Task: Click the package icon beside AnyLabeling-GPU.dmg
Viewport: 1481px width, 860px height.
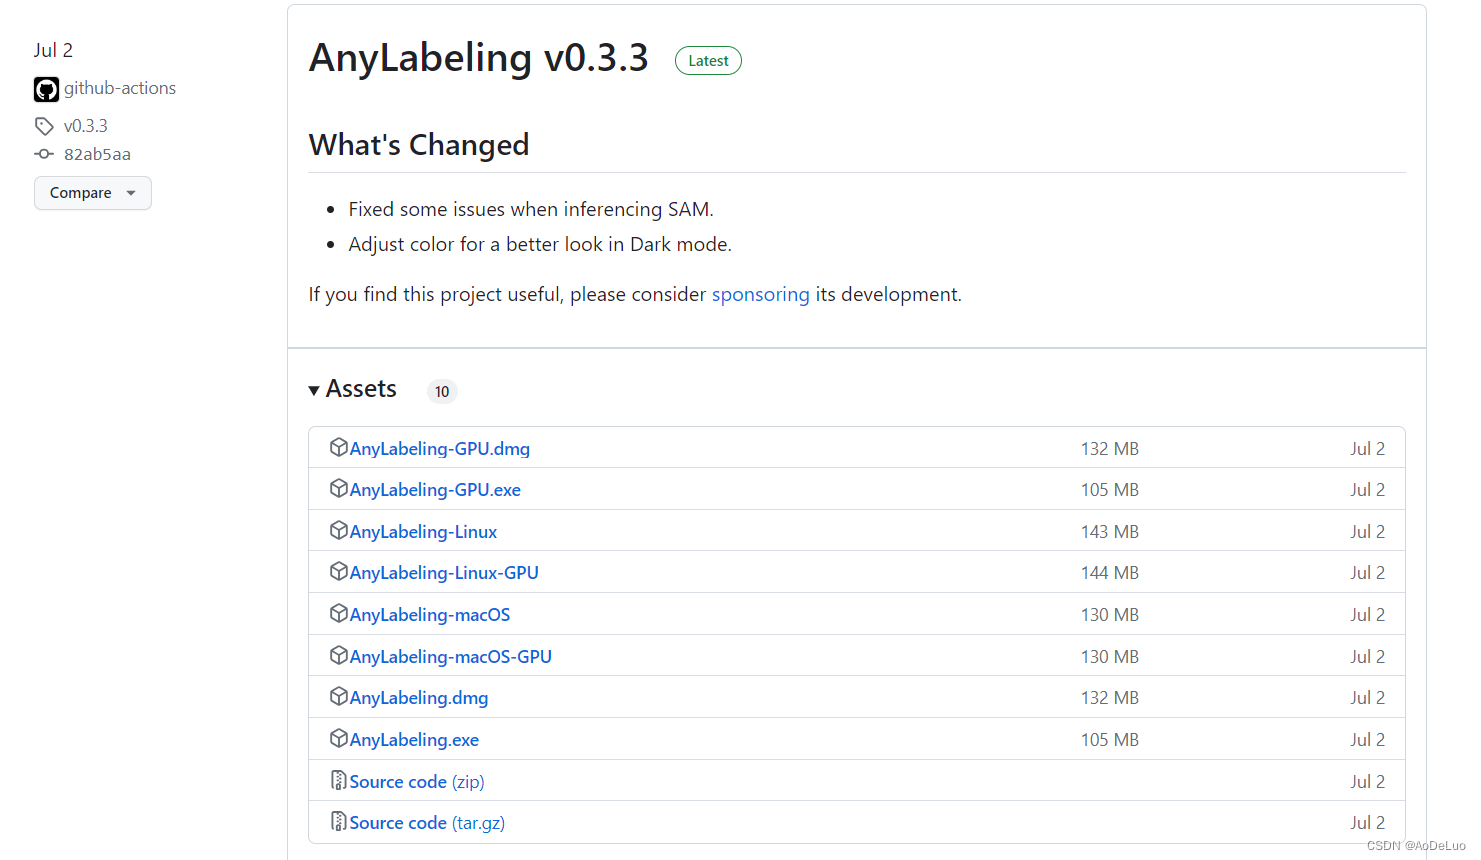Action: 339,447
